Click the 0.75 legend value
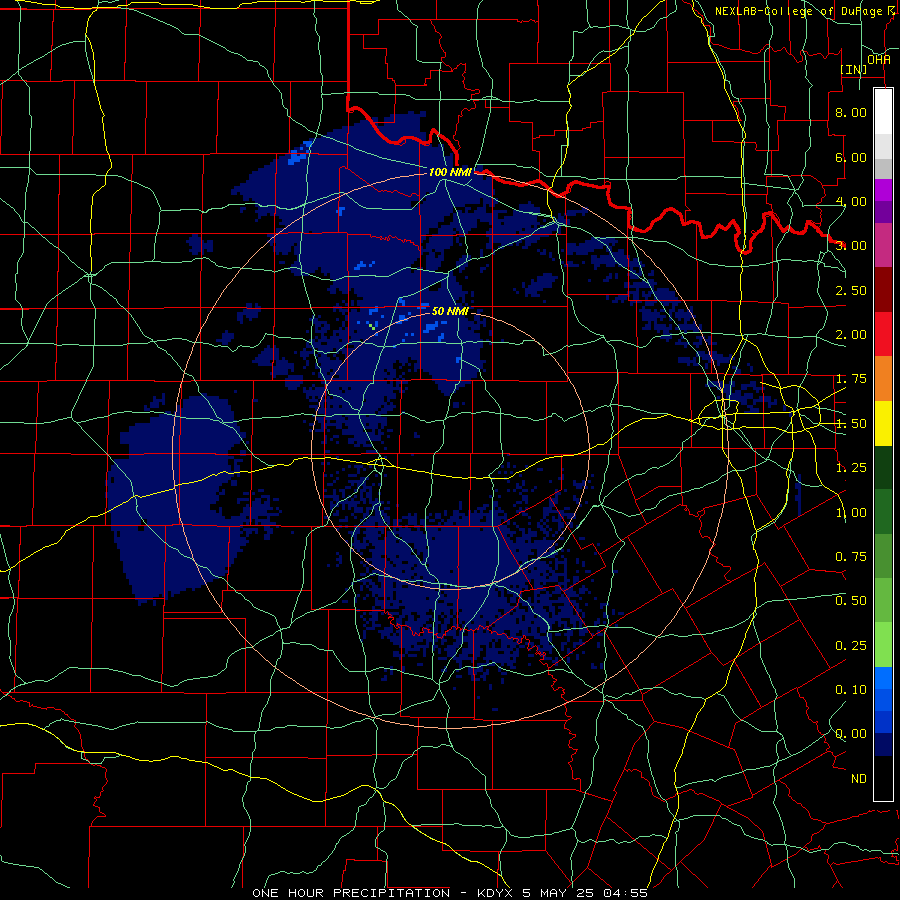 pyautogui.click(x=851, y=557)
